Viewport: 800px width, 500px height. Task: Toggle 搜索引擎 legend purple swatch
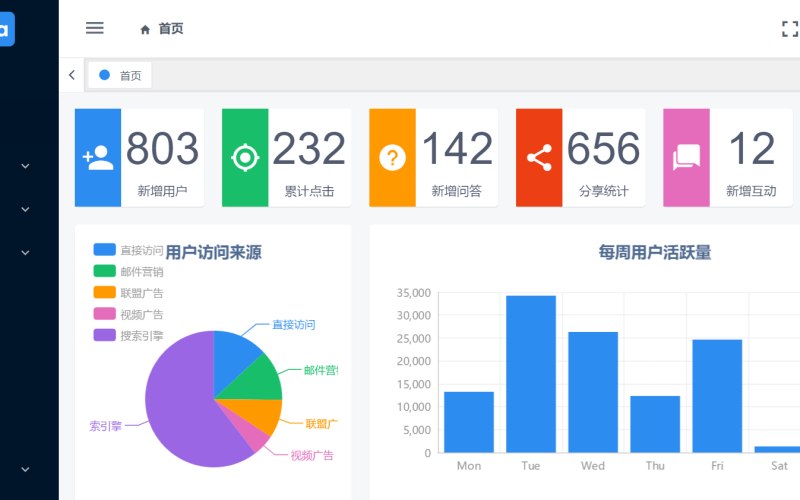click(x=105, y=335)
